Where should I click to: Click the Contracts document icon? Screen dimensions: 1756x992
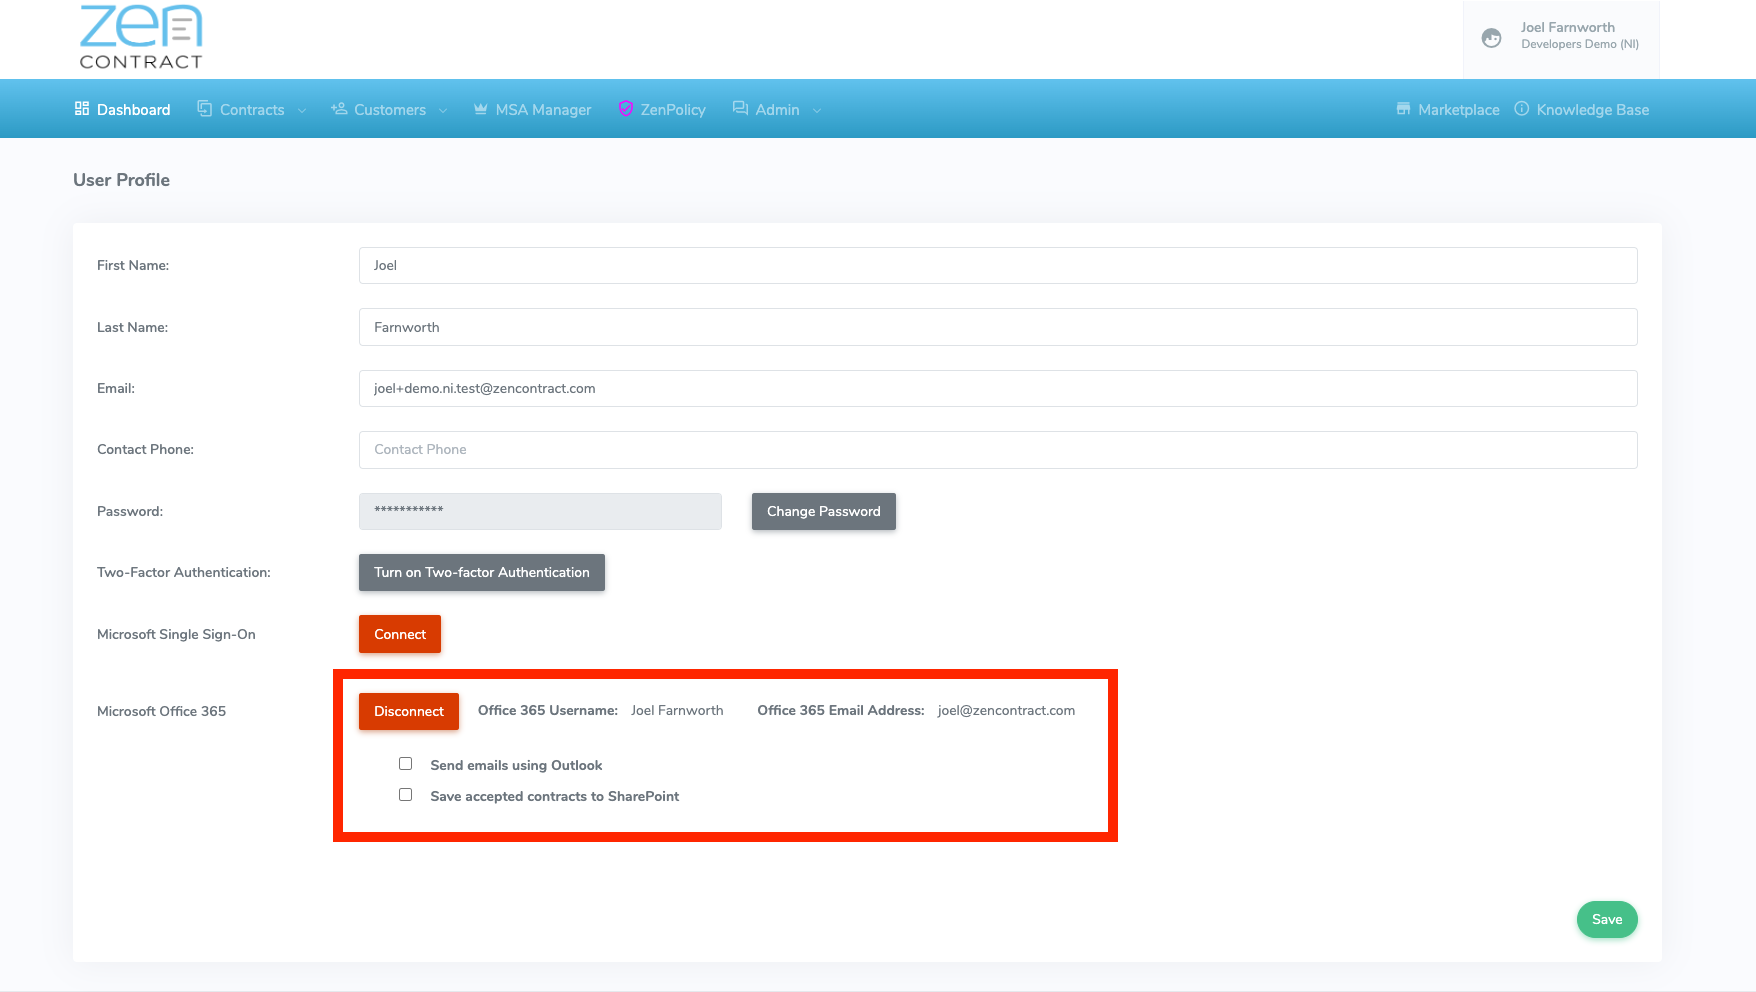pos(205,108)
